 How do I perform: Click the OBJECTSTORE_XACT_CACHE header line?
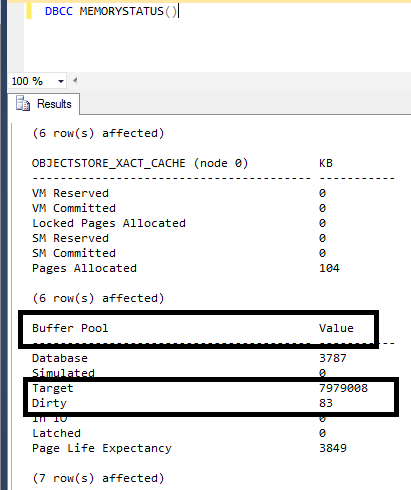pos(140,163)
